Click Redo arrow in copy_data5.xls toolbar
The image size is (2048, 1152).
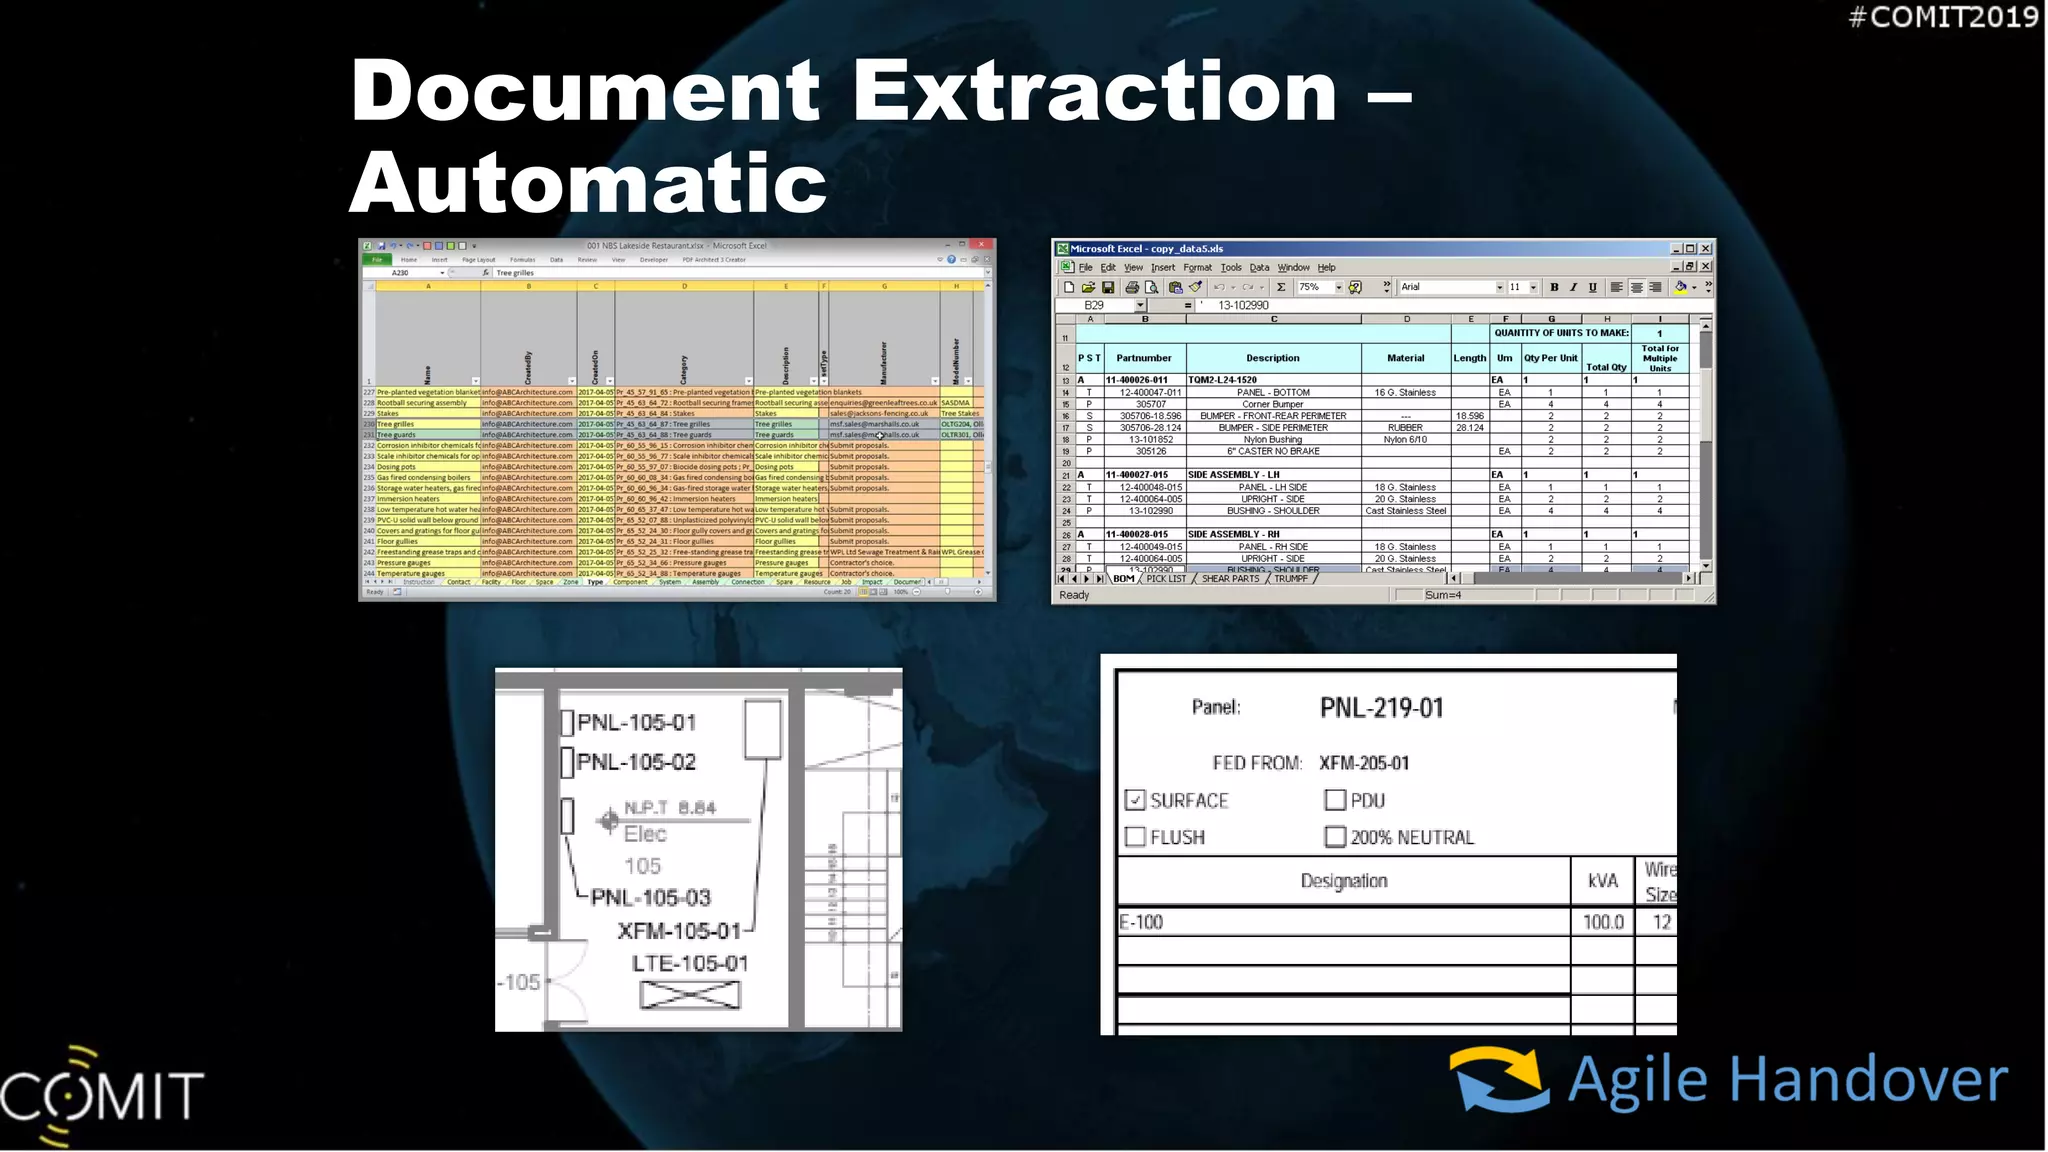click(x=1247, y=287)
